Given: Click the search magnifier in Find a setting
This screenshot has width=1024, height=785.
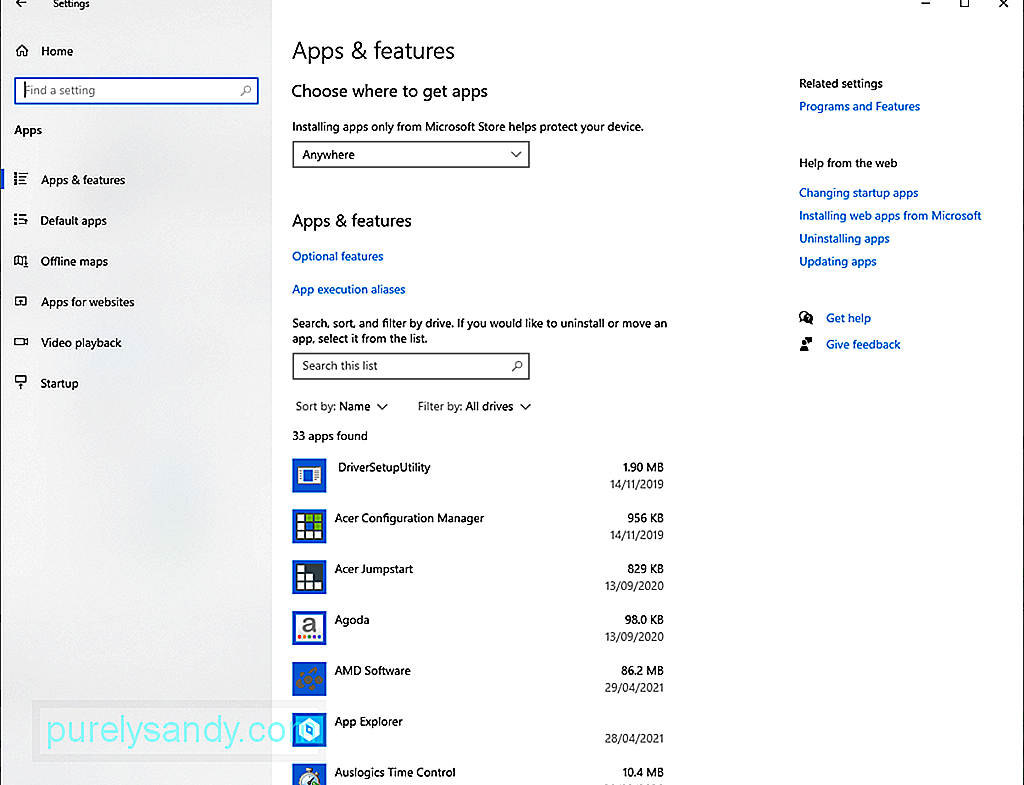Looking at the screenshot, I should pos(246,91).
